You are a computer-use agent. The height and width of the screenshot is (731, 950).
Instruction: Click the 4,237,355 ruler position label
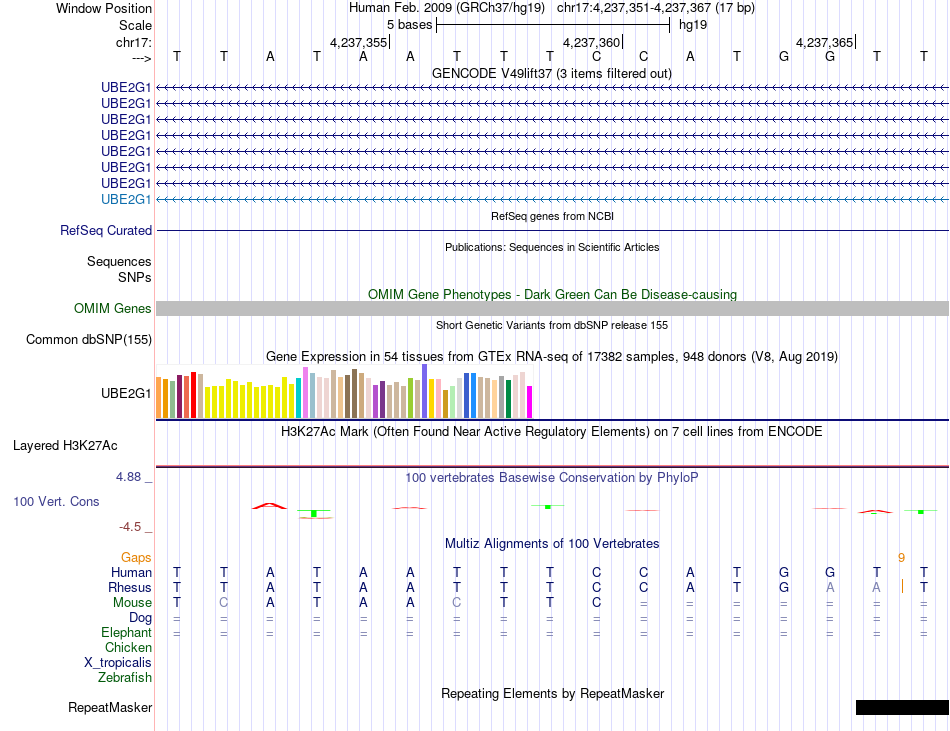pos(358,42)
